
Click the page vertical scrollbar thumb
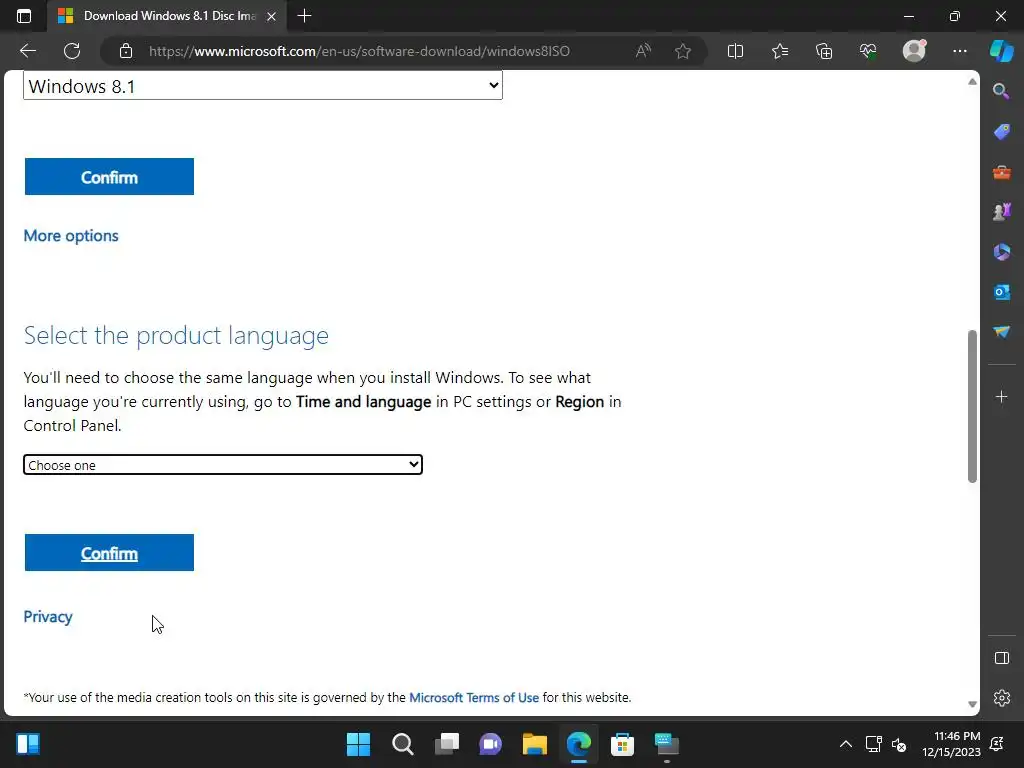pyautogui.click(x=972, y=406)
